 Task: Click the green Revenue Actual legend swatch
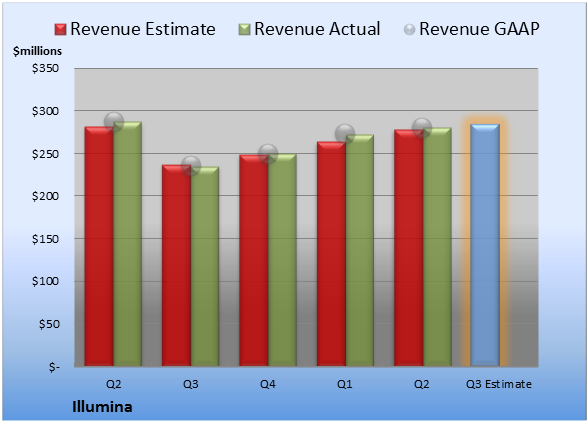[244, 29]
